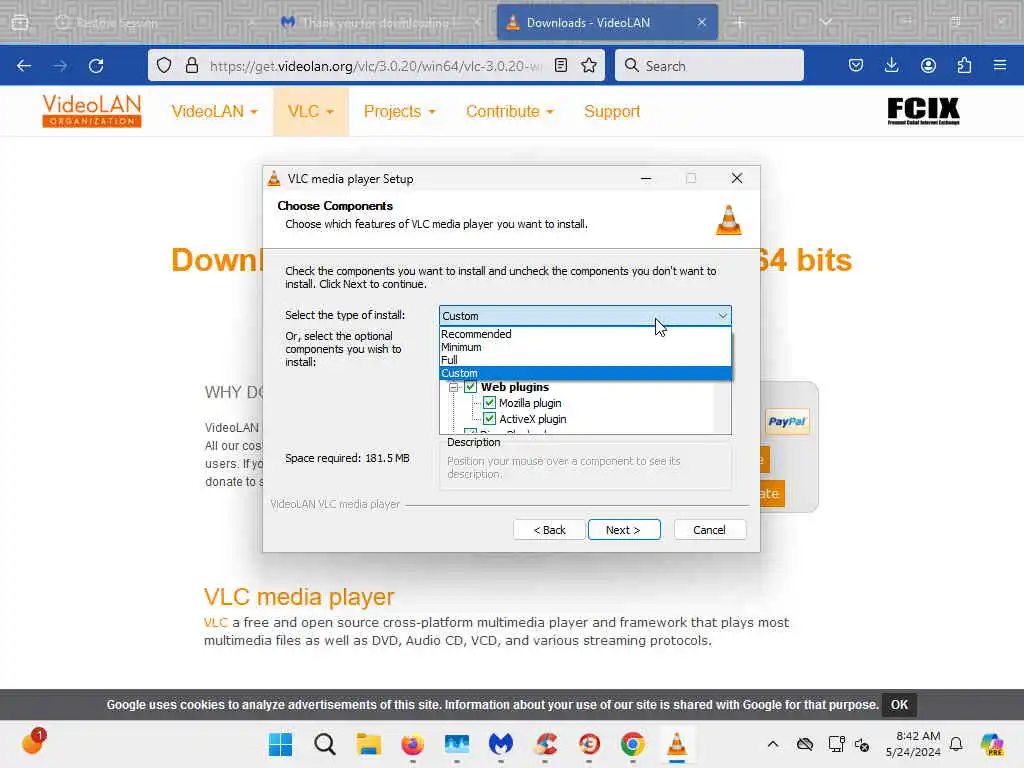Click the FCIX sponsor logo
Screen dimensions: 1024x768
pos(923,111)
